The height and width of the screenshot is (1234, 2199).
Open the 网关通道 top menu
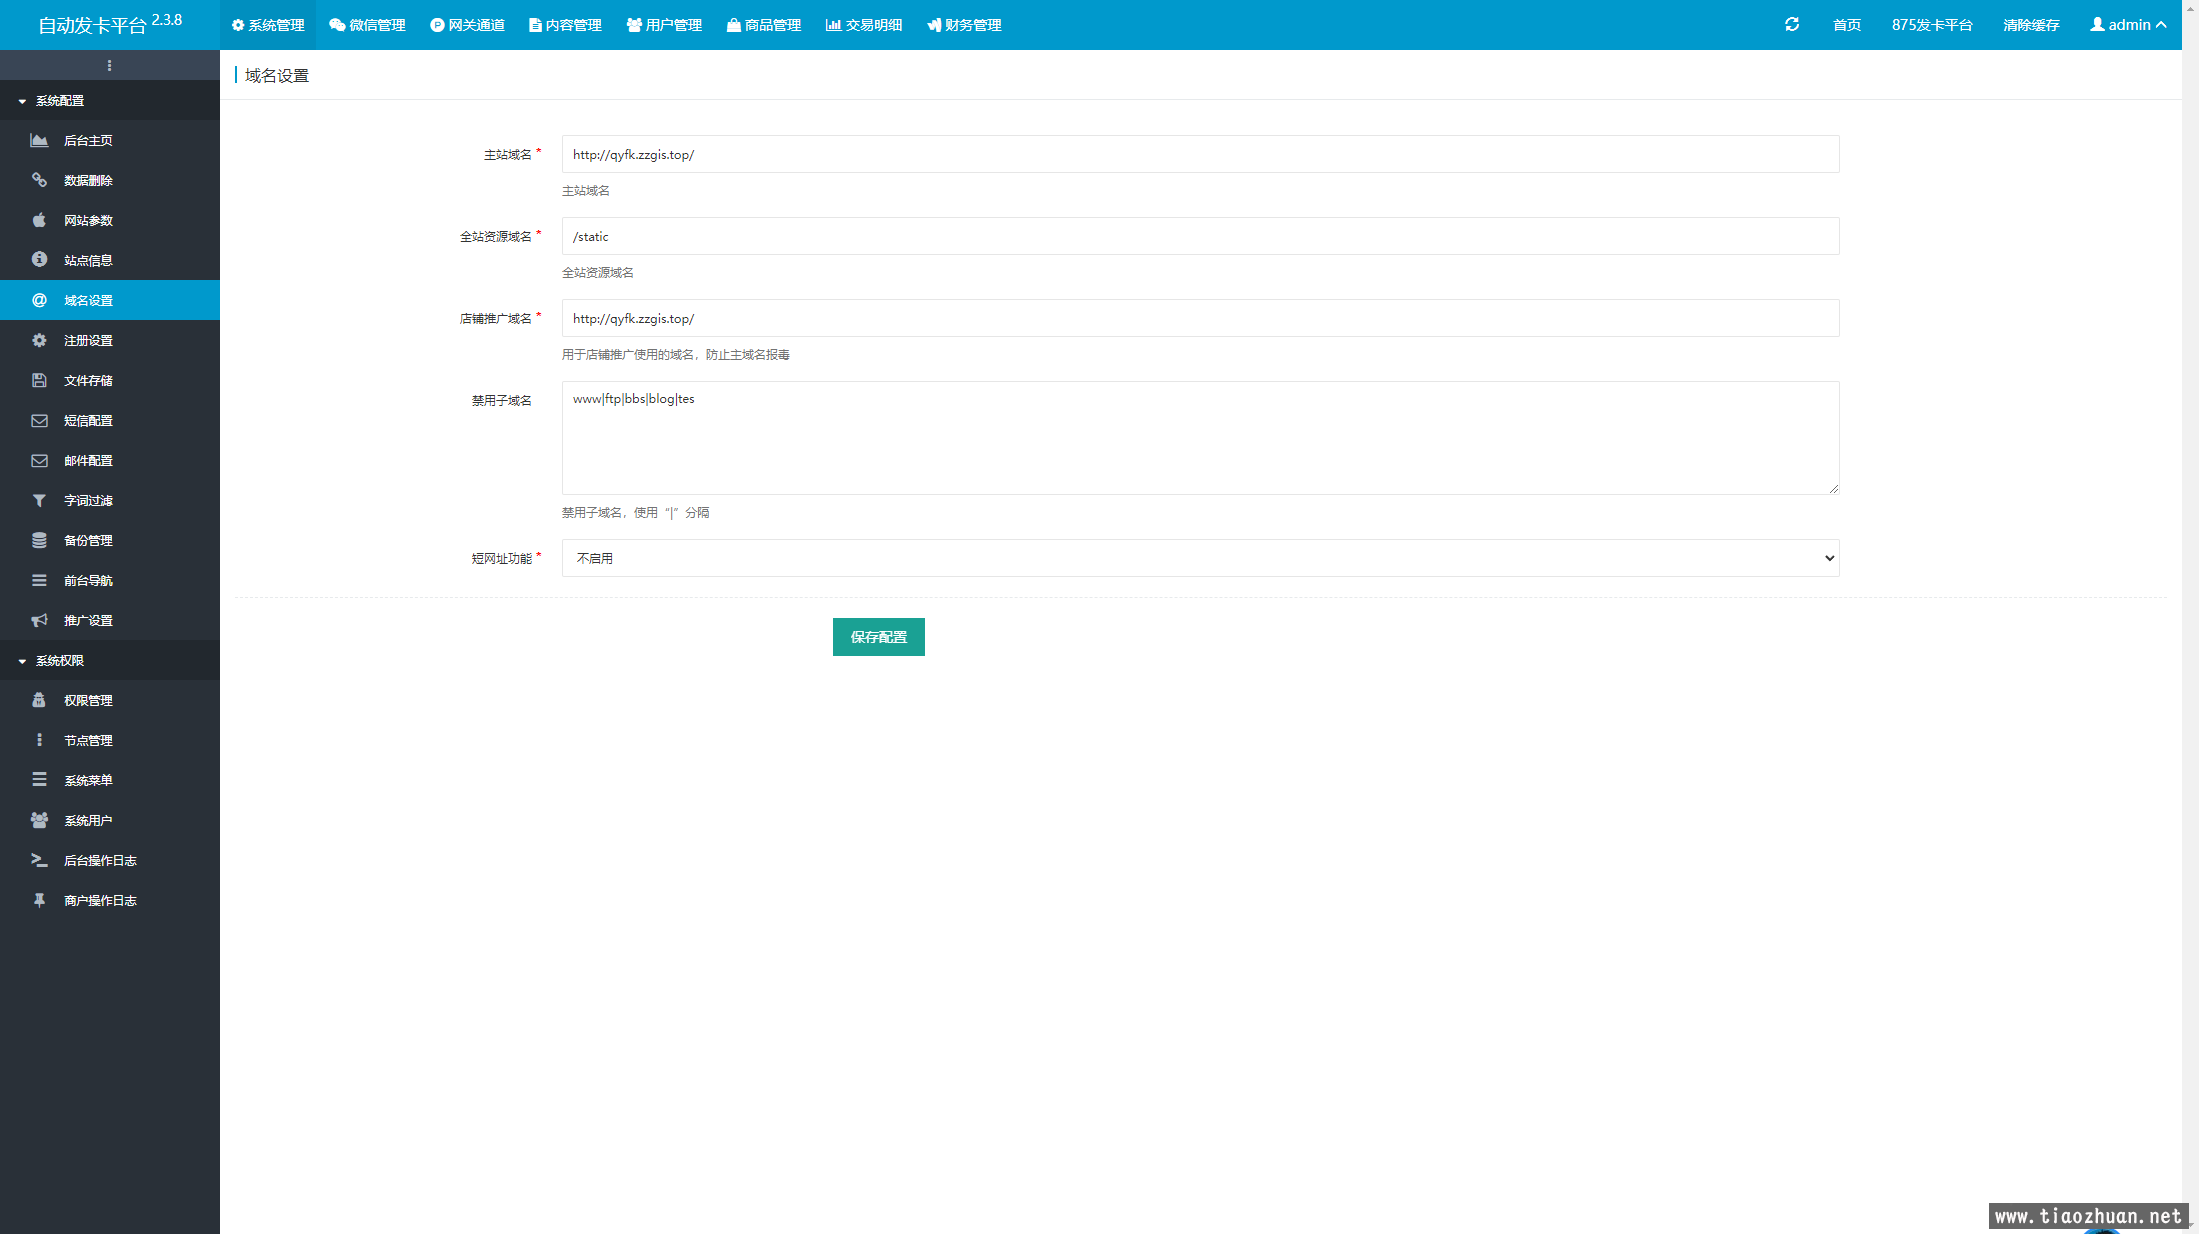click(467, 25)
